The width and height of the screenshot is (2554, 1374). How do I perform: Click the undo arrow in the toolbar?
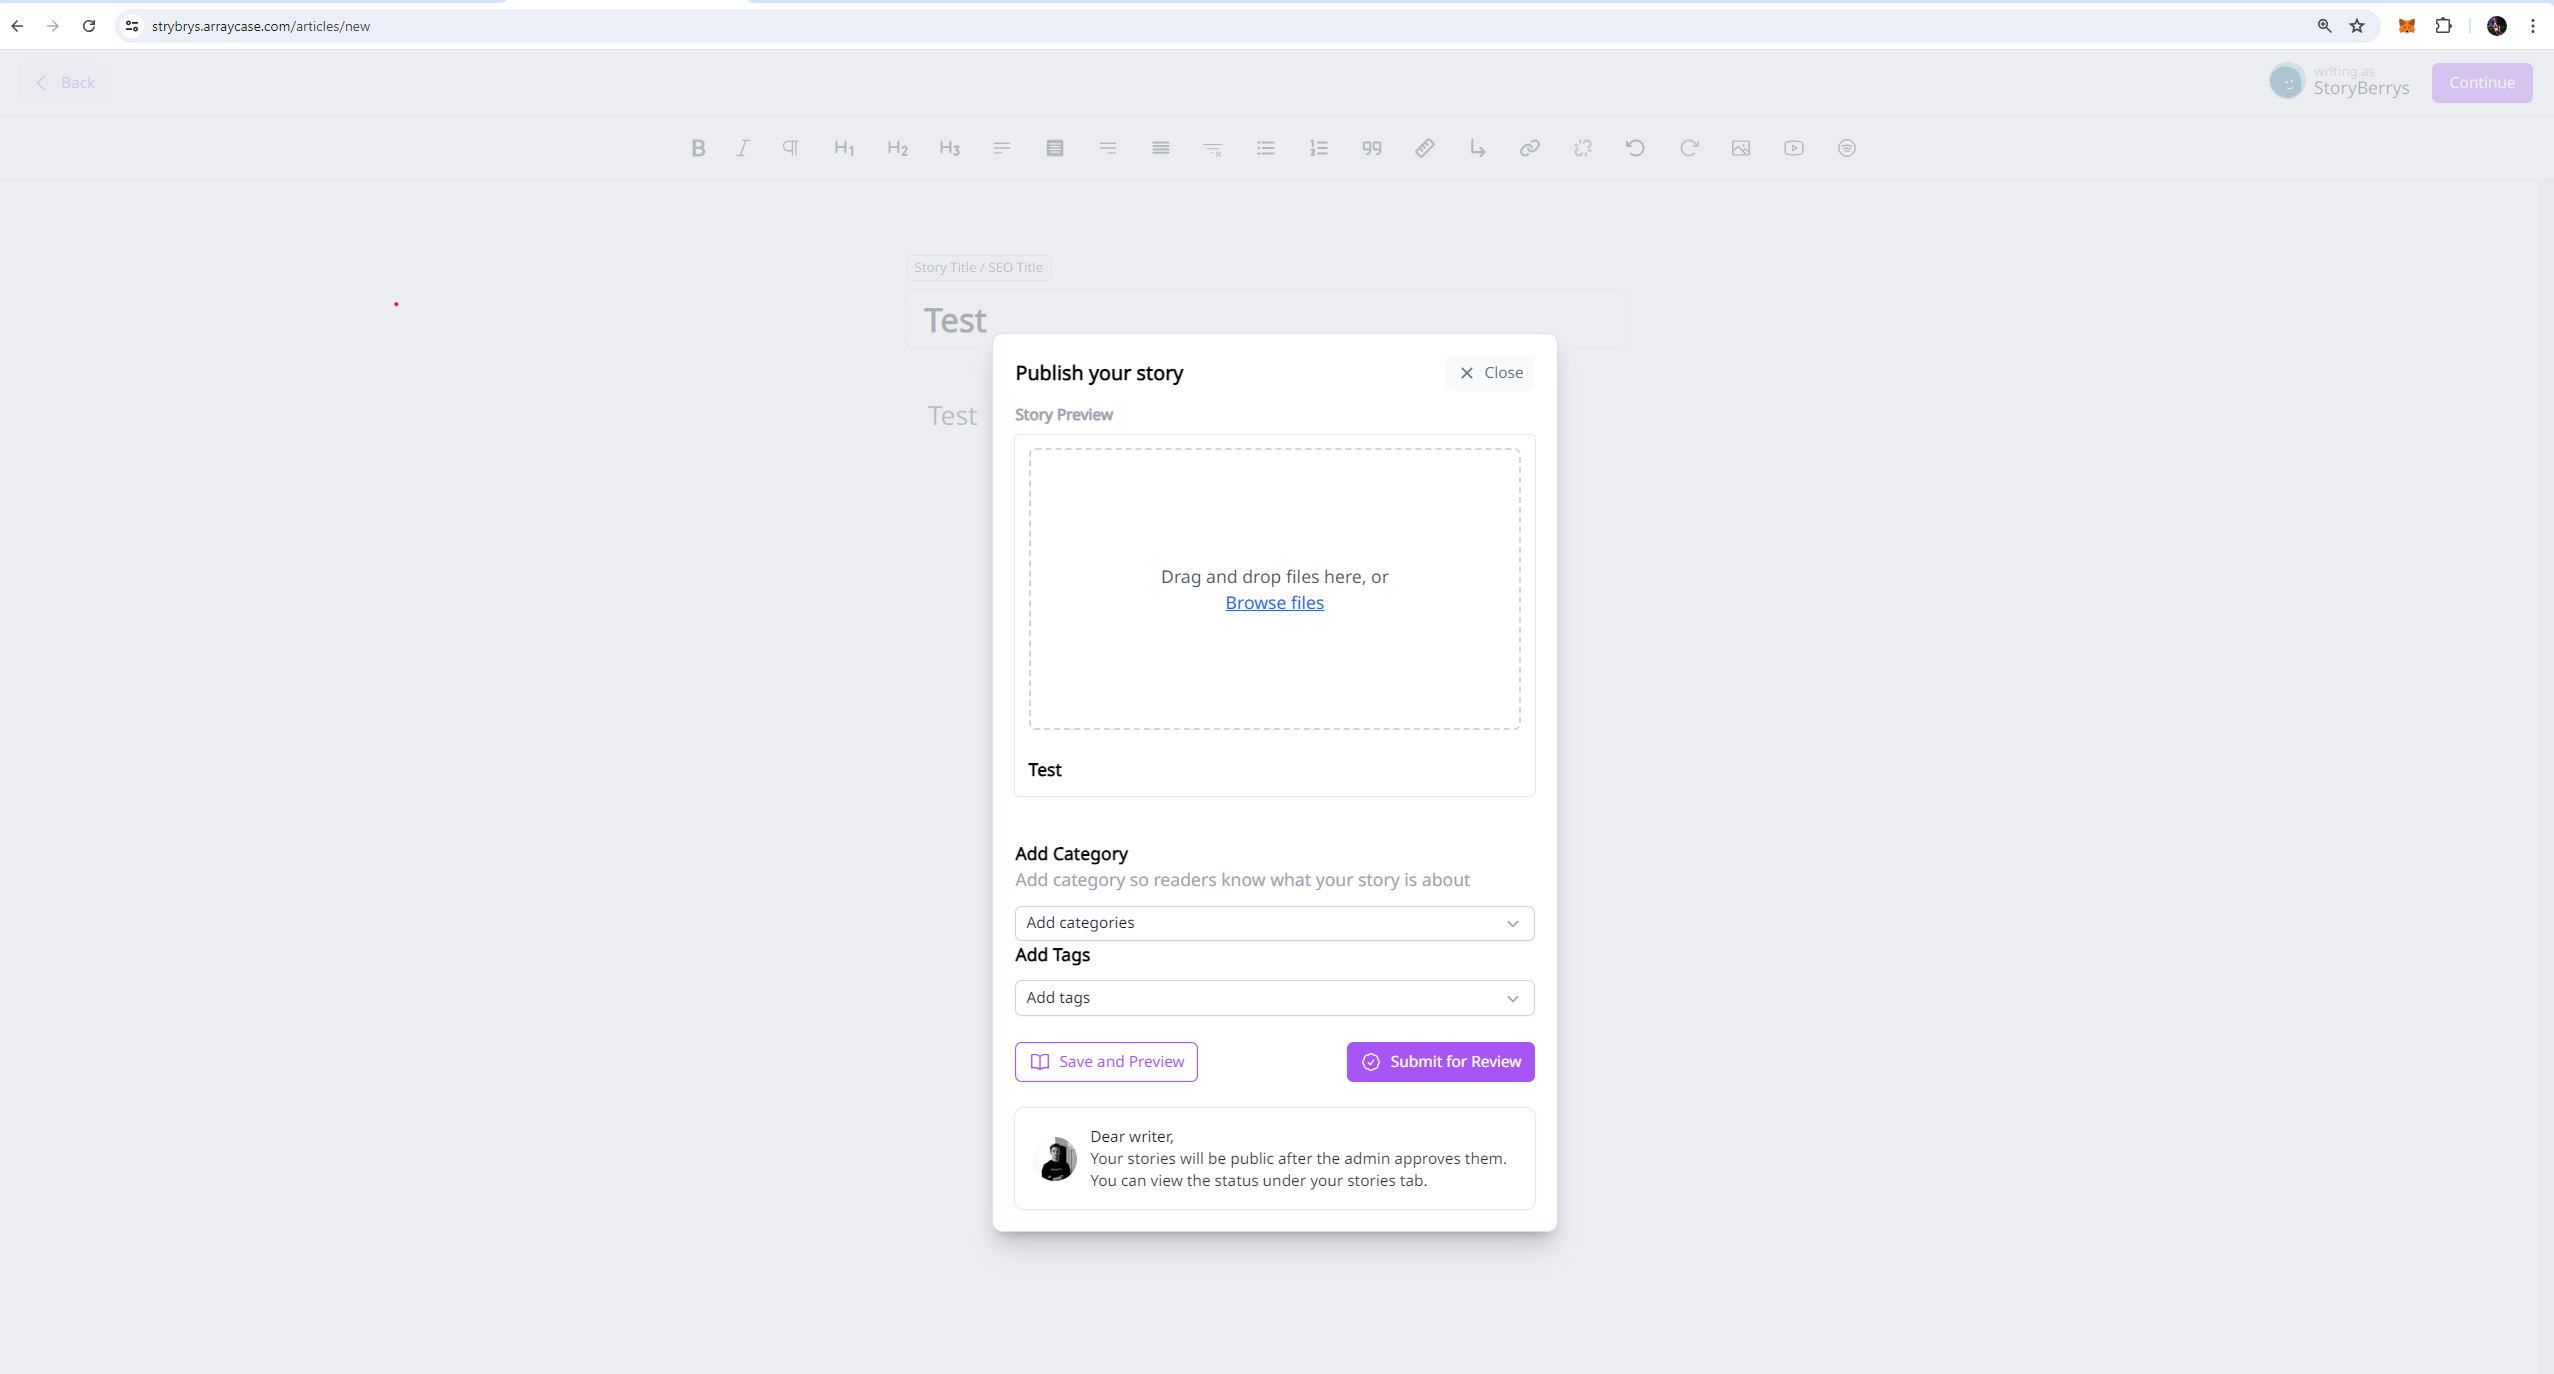coord(1636,148)
